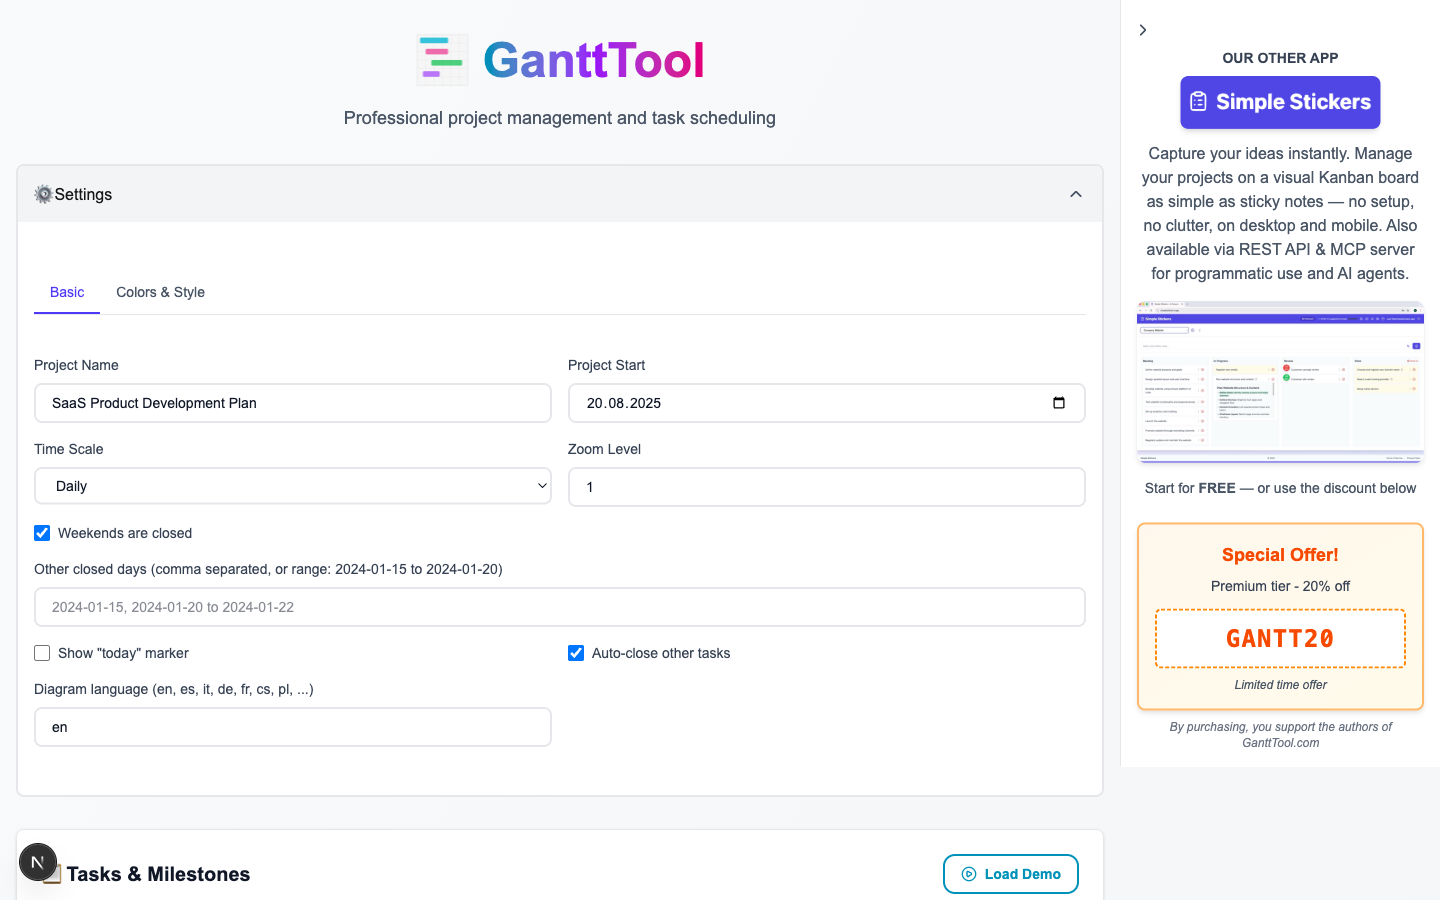Uncheck Weekends are closed

point(42,533)
